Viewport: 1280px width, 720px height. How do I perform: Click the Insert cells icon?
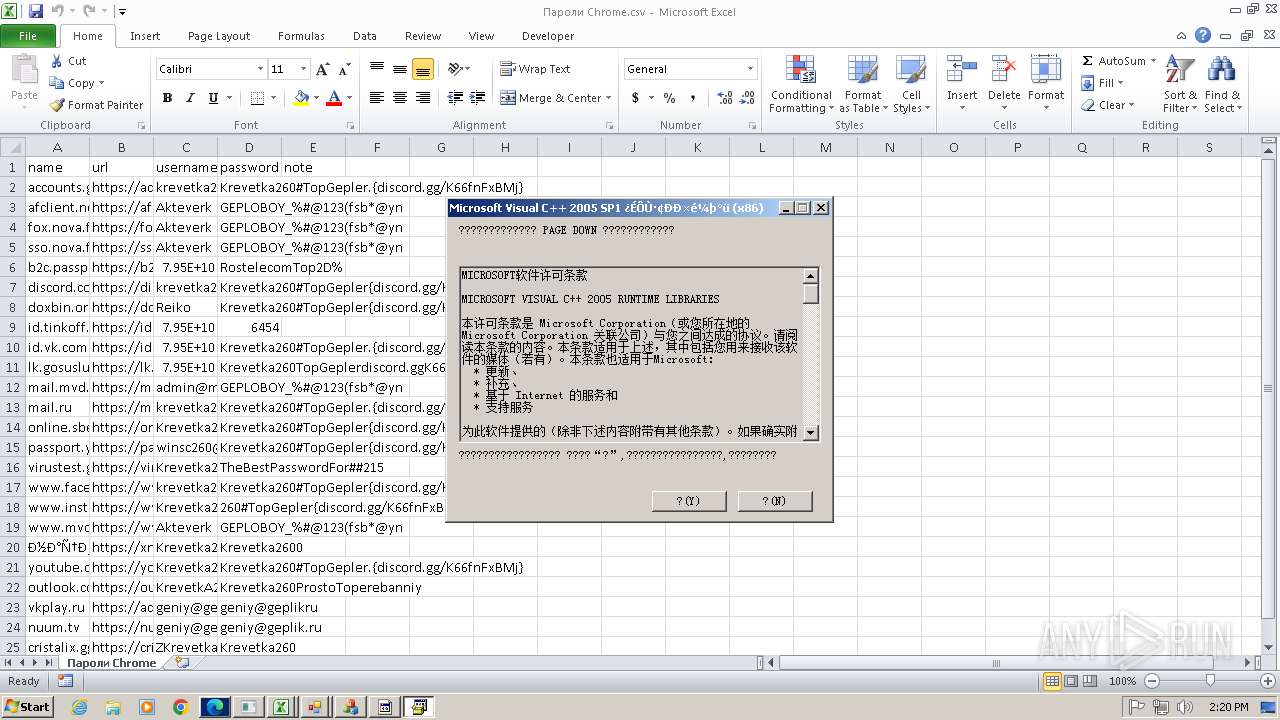(x=962, y=70)
